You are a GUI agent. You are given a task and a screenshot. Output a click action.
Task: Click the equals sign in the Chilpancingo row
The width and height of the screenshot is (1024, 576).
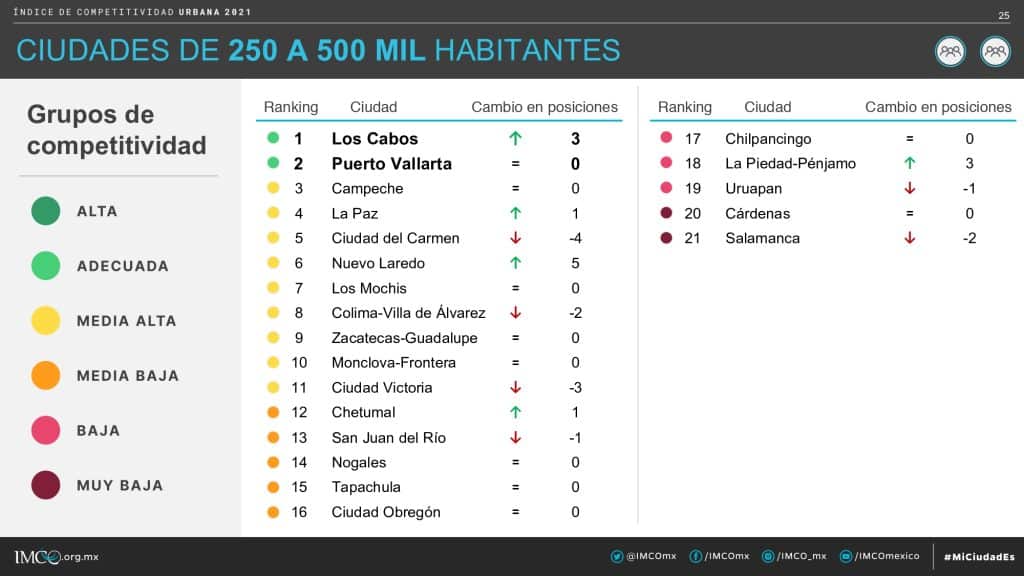pos(910,138)
